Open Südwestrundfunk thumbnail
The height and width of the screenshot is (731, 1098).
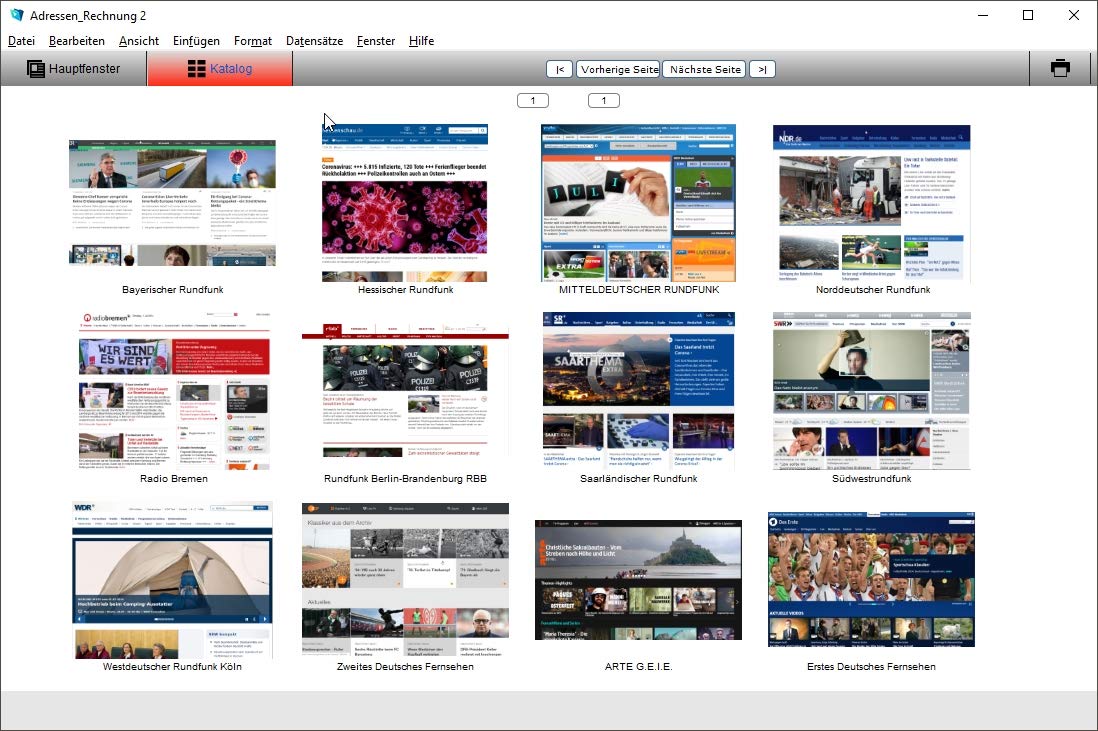872,391
